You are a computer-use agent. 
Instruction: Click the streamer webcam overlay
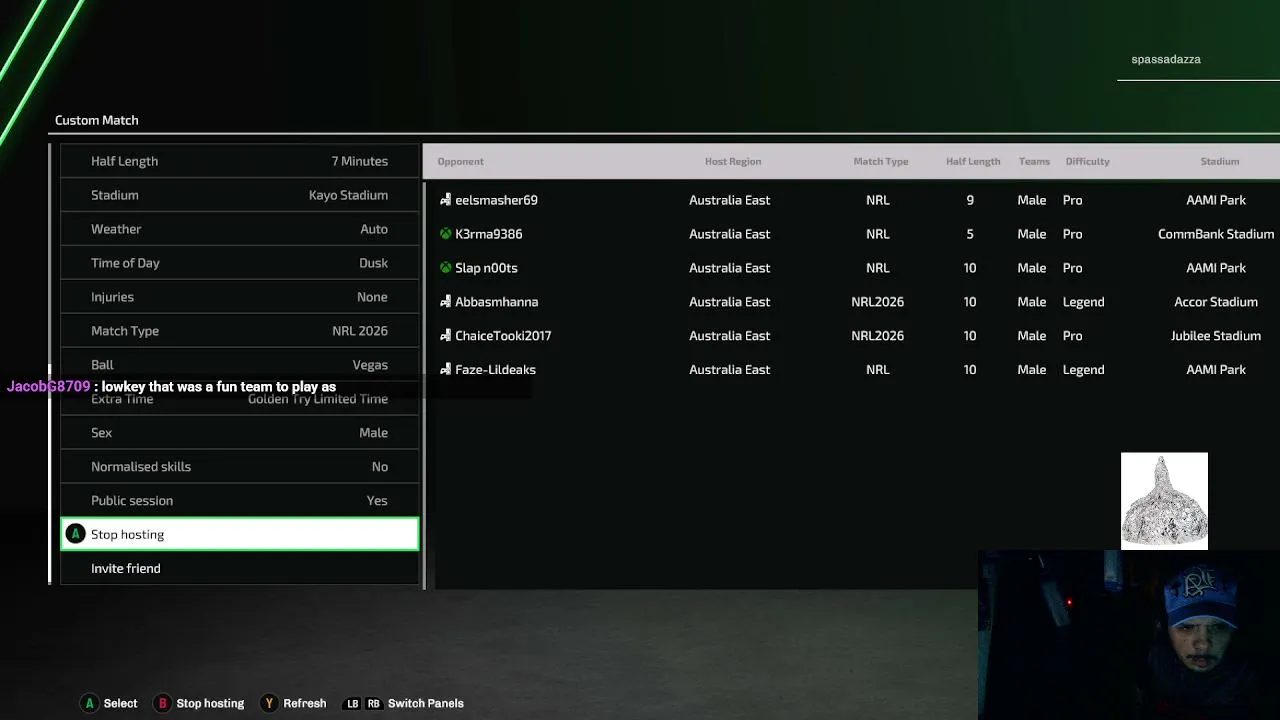point(1129,635)
